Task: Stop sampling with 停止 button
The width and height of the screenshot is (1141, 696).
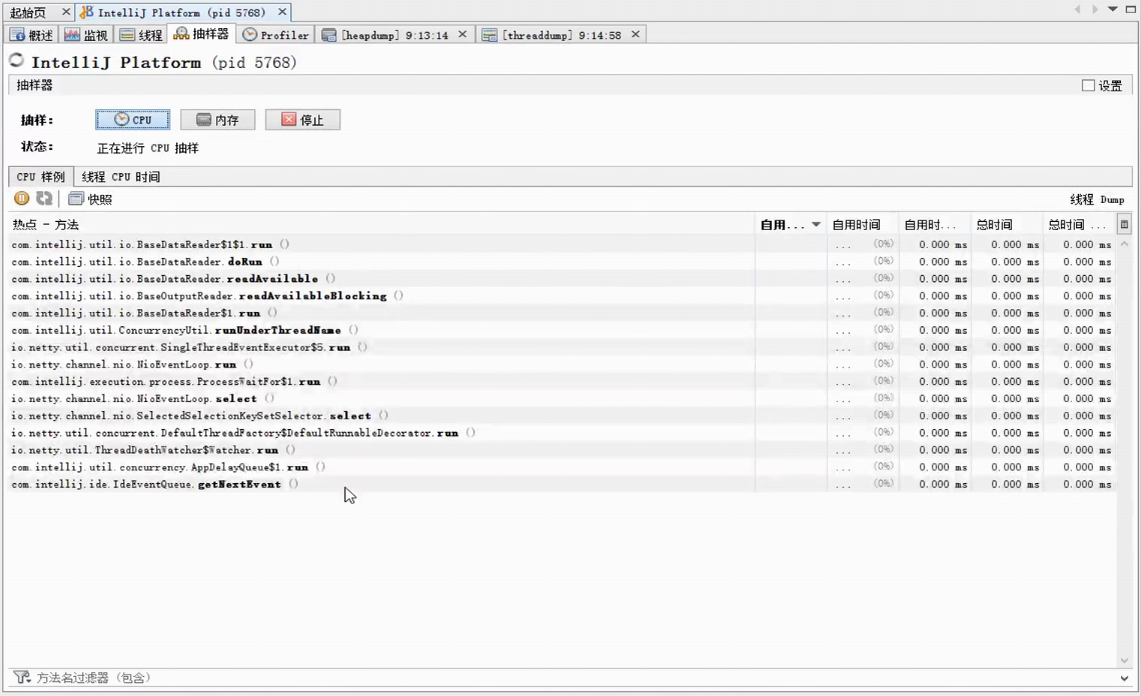Action: pyautogui.click(x=303, y=119)
